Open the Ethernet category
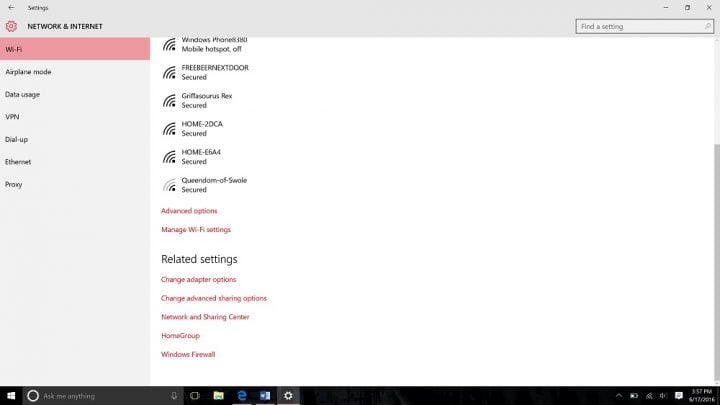Image resolution: width=720 pixels, height=405 pixels. (75, 162)
